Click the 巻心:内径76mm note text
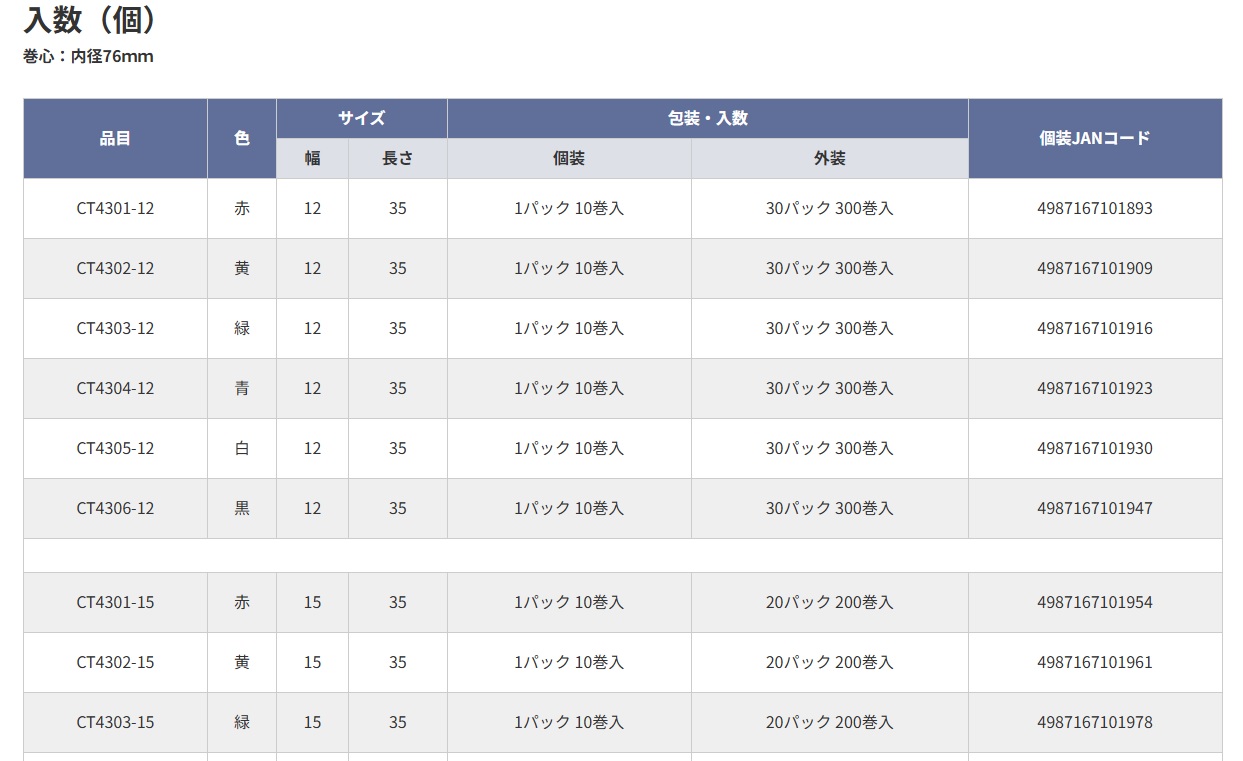The height and width of the screenshot is (761, 1243). tap(88, 57)
